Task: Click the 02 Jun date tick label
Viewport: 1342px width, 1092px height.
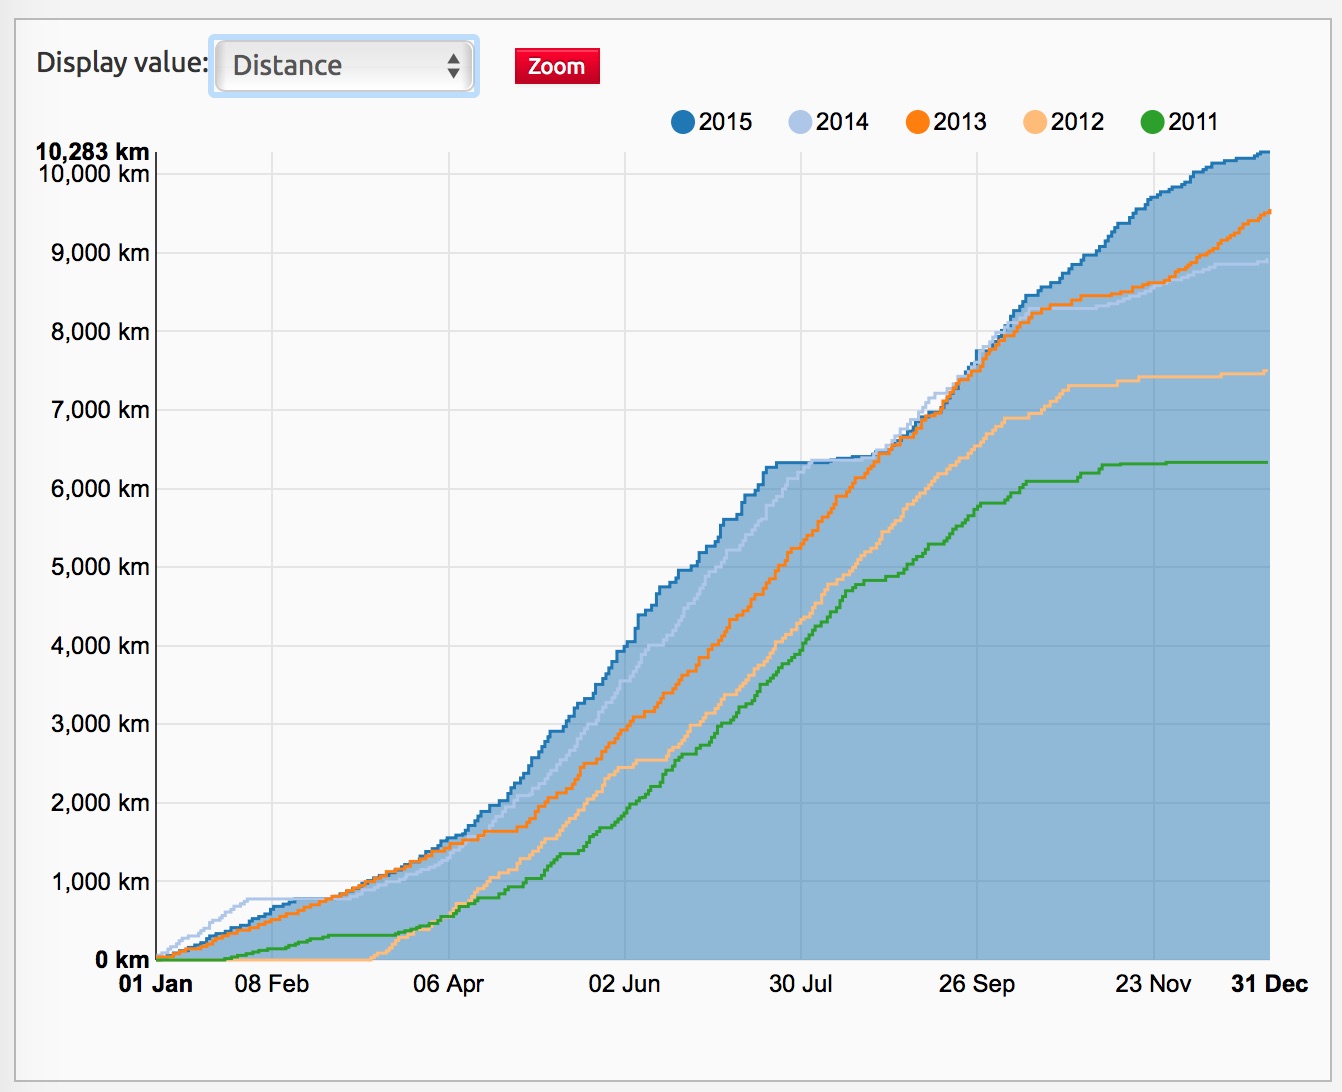Action: pos(624,984)
